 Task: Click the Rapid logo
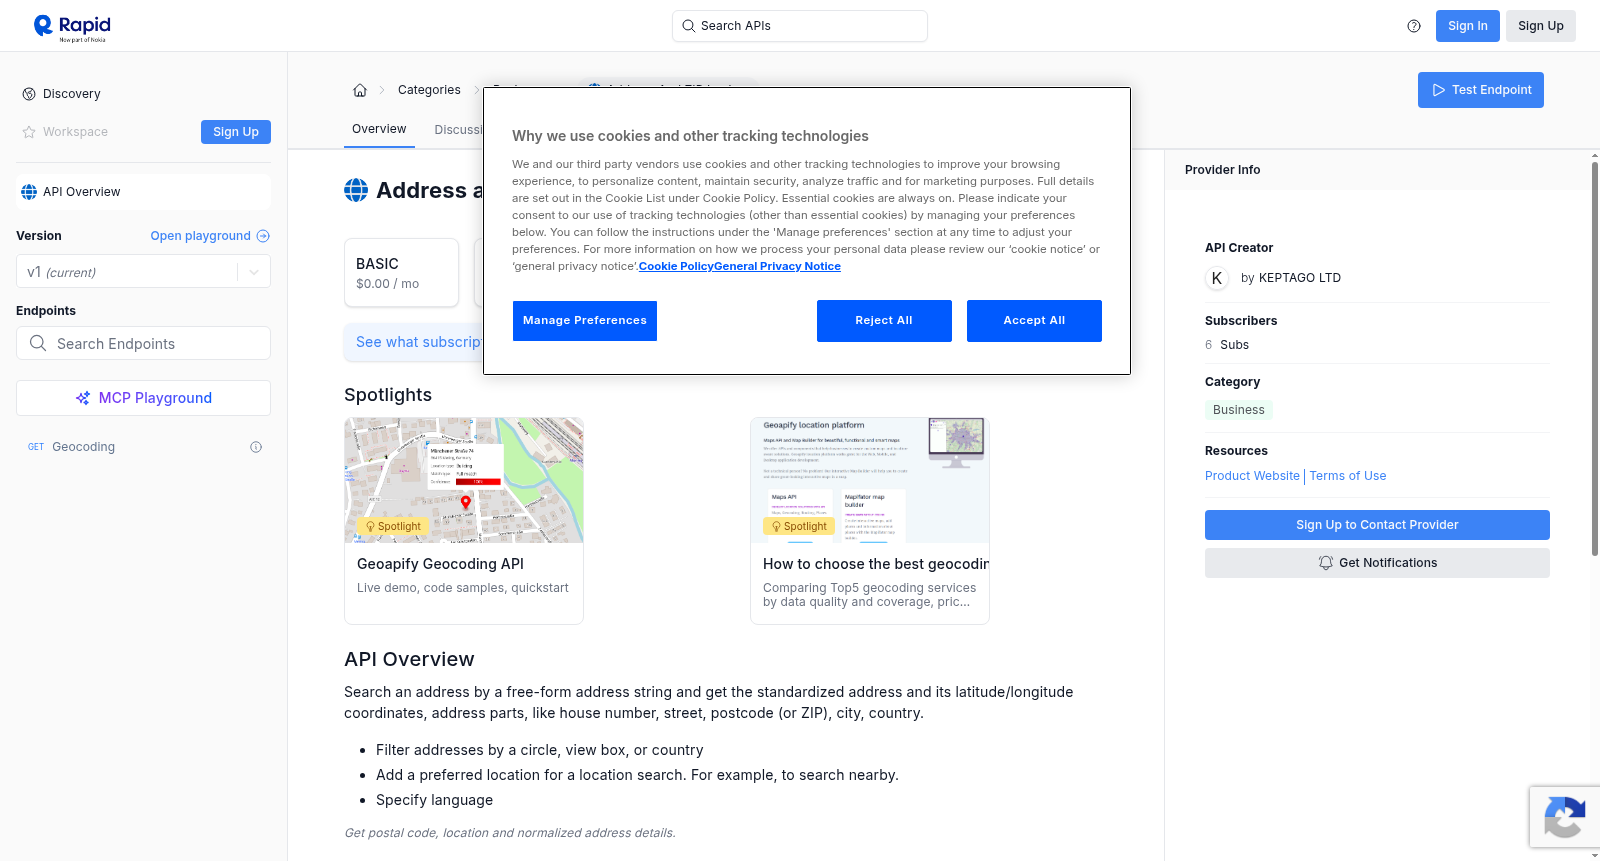coord(72,27)
